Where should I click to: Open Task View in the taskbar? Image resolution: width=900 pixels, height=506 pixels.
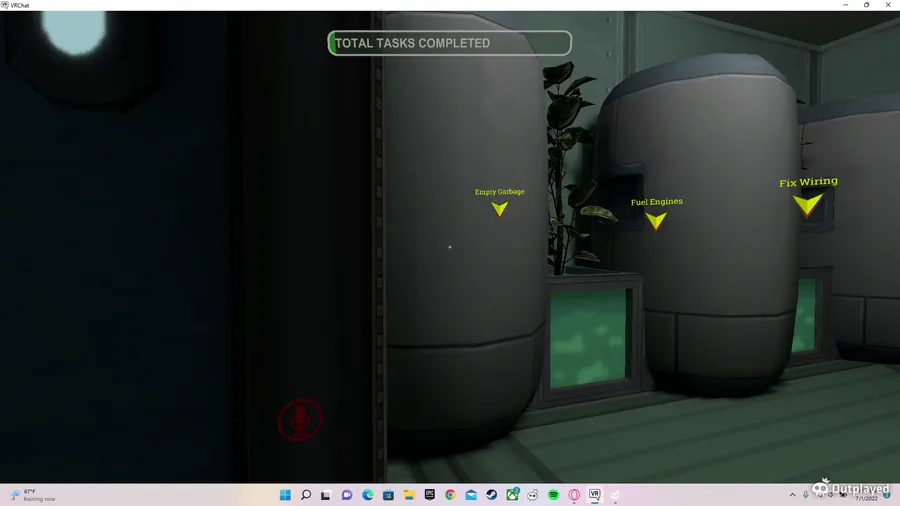pos(326,495)
